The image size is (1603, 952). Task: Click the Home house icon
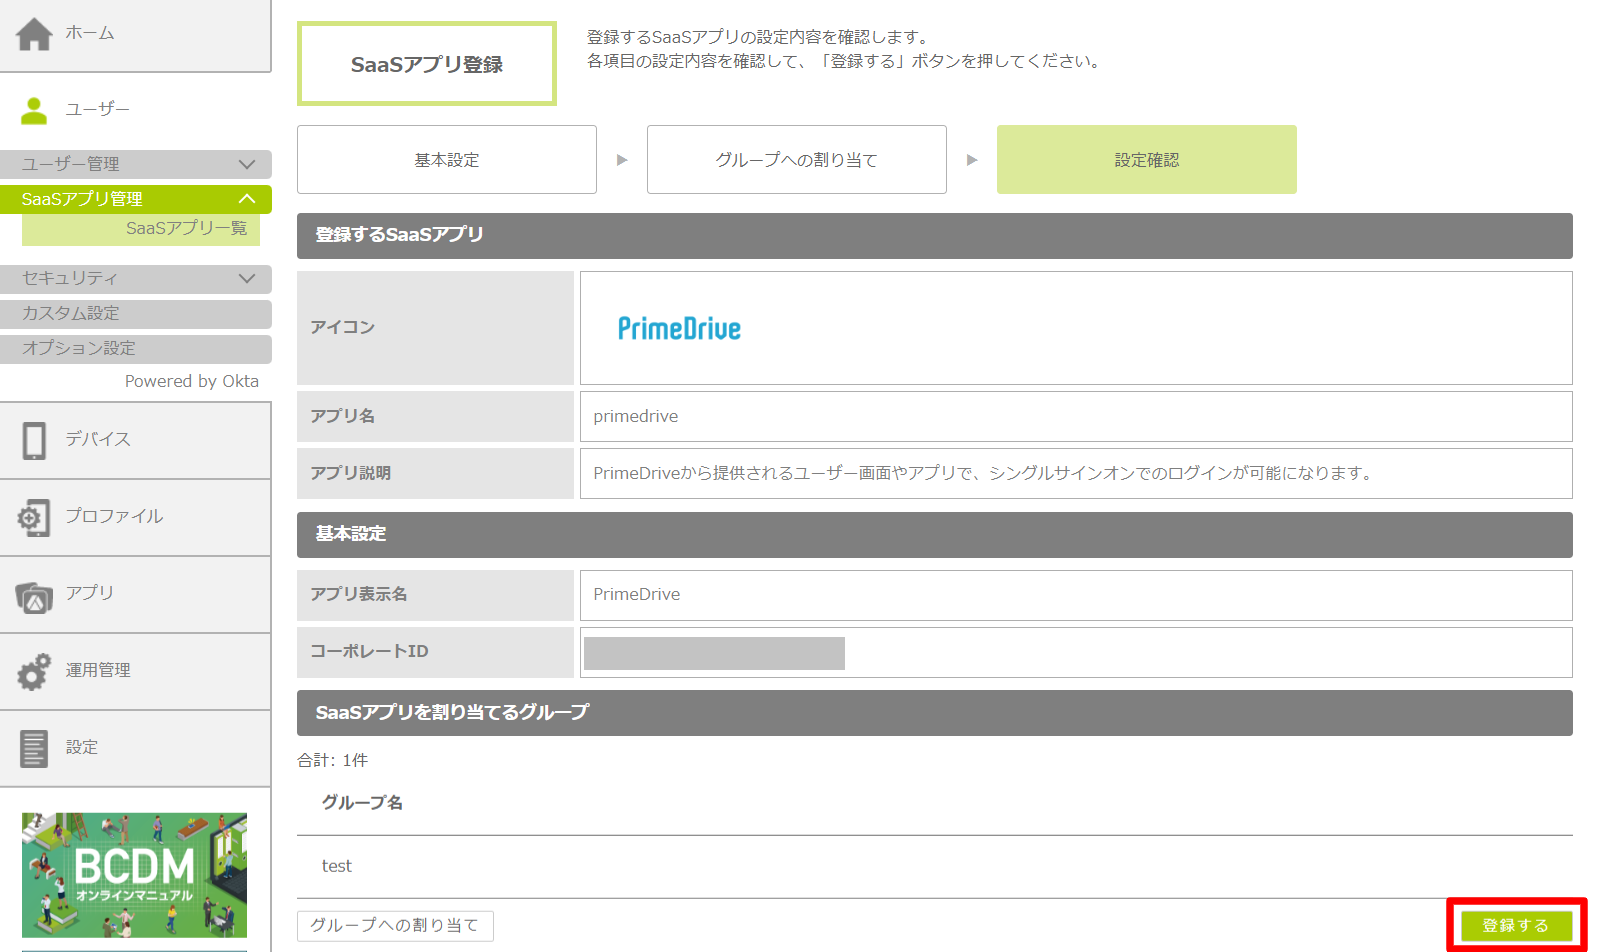click(34, 34)
